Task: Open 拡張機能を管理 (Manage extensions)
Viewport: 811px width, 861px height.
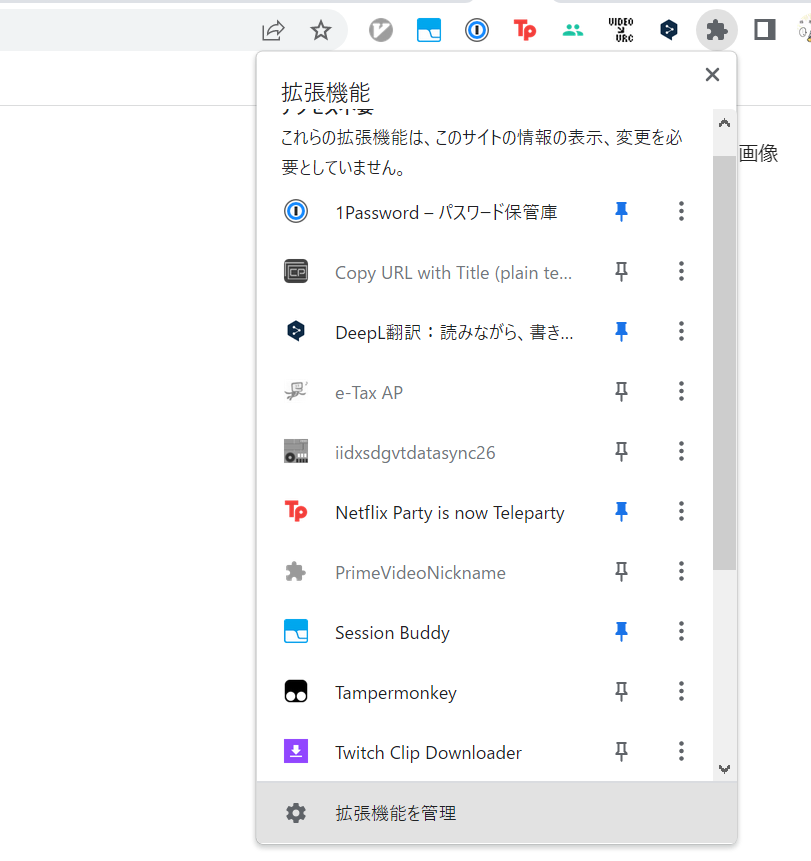Action: (x=496, y=813)
